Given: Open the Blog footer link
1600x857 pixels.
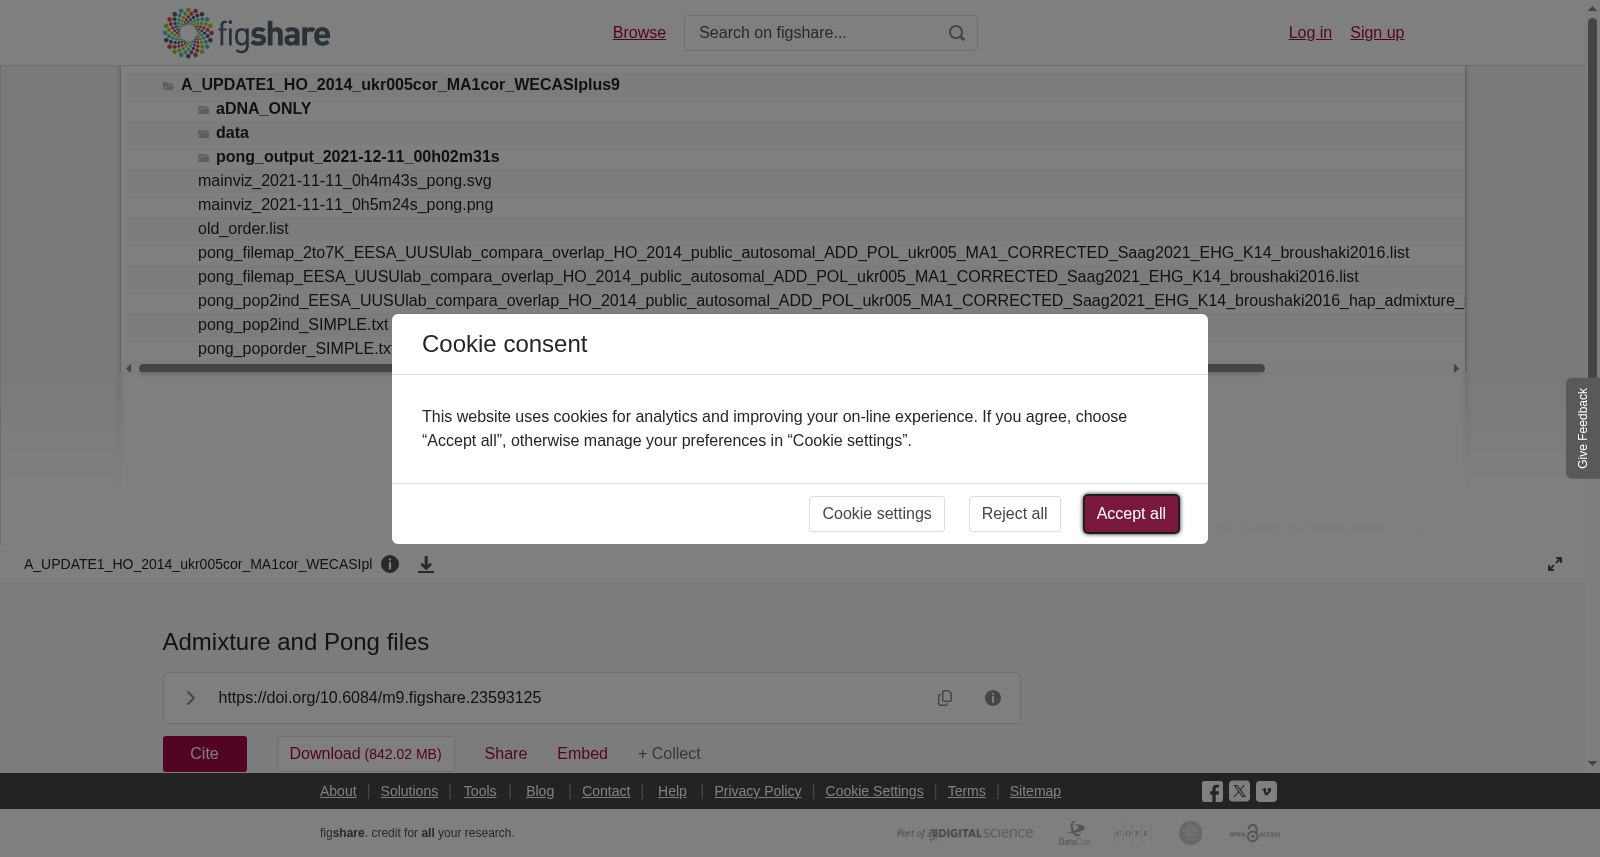Looking at the screenshot, I should click(x=540, y=791).
